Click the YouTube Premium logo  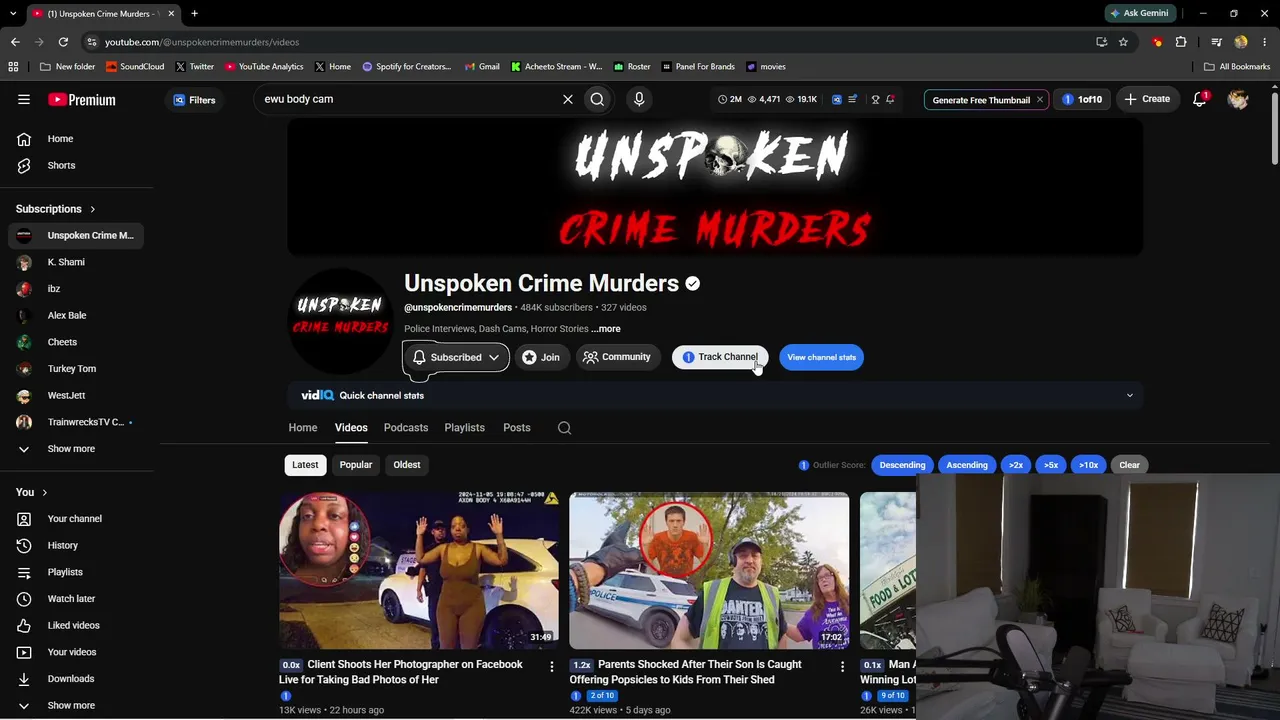click(82, 100)
